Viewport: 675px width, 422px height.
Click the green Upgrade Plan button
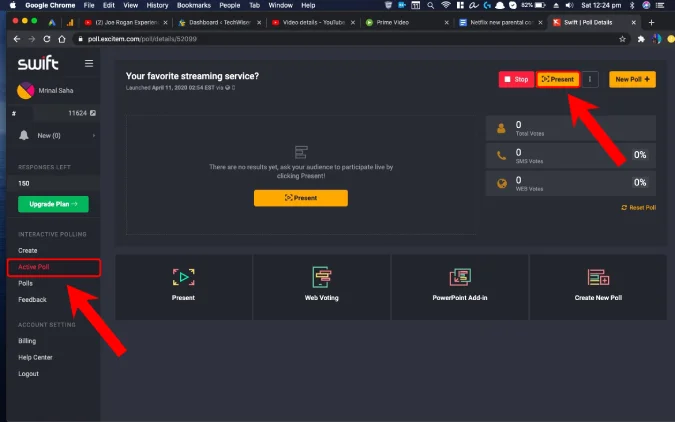click(53, 204)
